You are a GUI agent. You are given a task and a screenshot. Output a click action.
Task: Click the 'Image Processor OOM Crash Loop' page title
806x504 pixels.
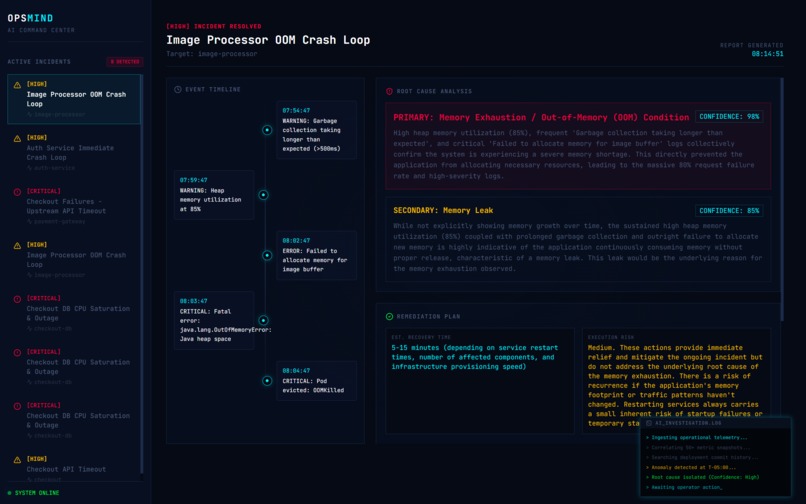tap(268, 40)
